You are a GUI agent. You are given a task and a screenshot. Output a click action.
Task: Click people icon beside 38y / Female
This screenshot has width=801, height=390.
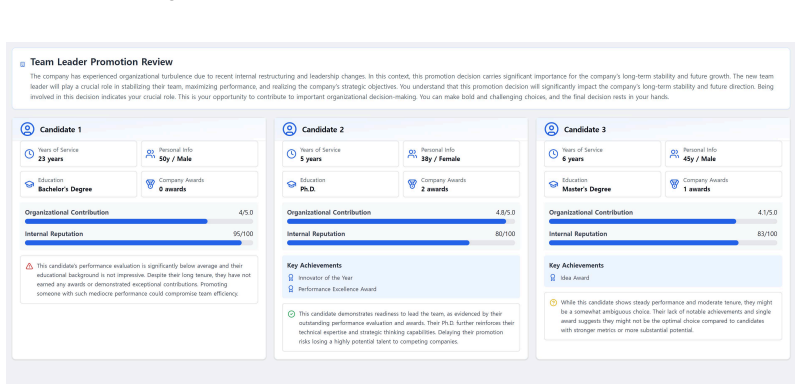[412, 154]
